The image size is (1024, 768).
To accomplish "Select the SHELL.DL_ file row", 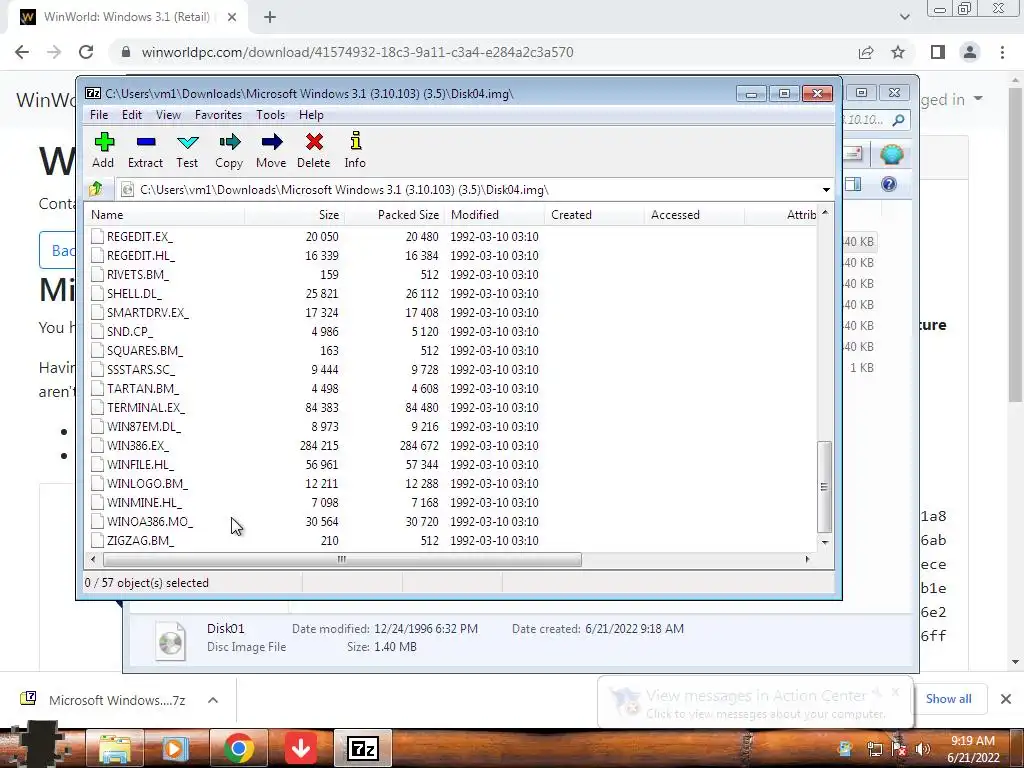I will [451, 293].
